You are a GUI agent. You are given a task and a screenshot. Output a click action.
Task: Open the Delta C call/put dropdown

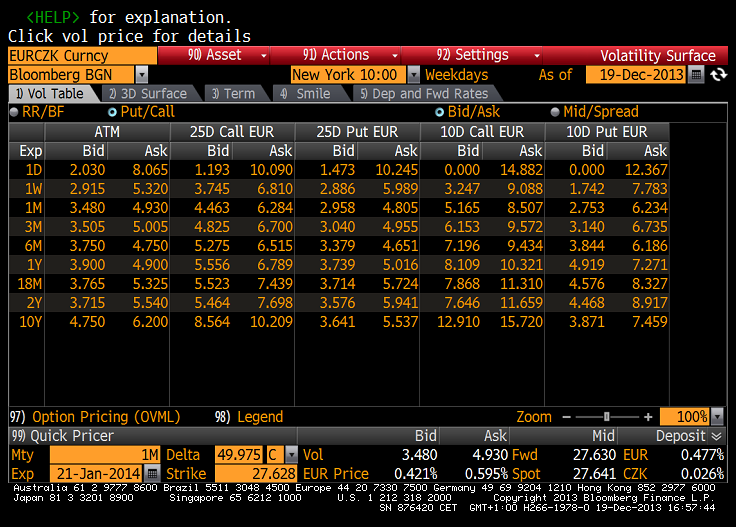[291, 455]
